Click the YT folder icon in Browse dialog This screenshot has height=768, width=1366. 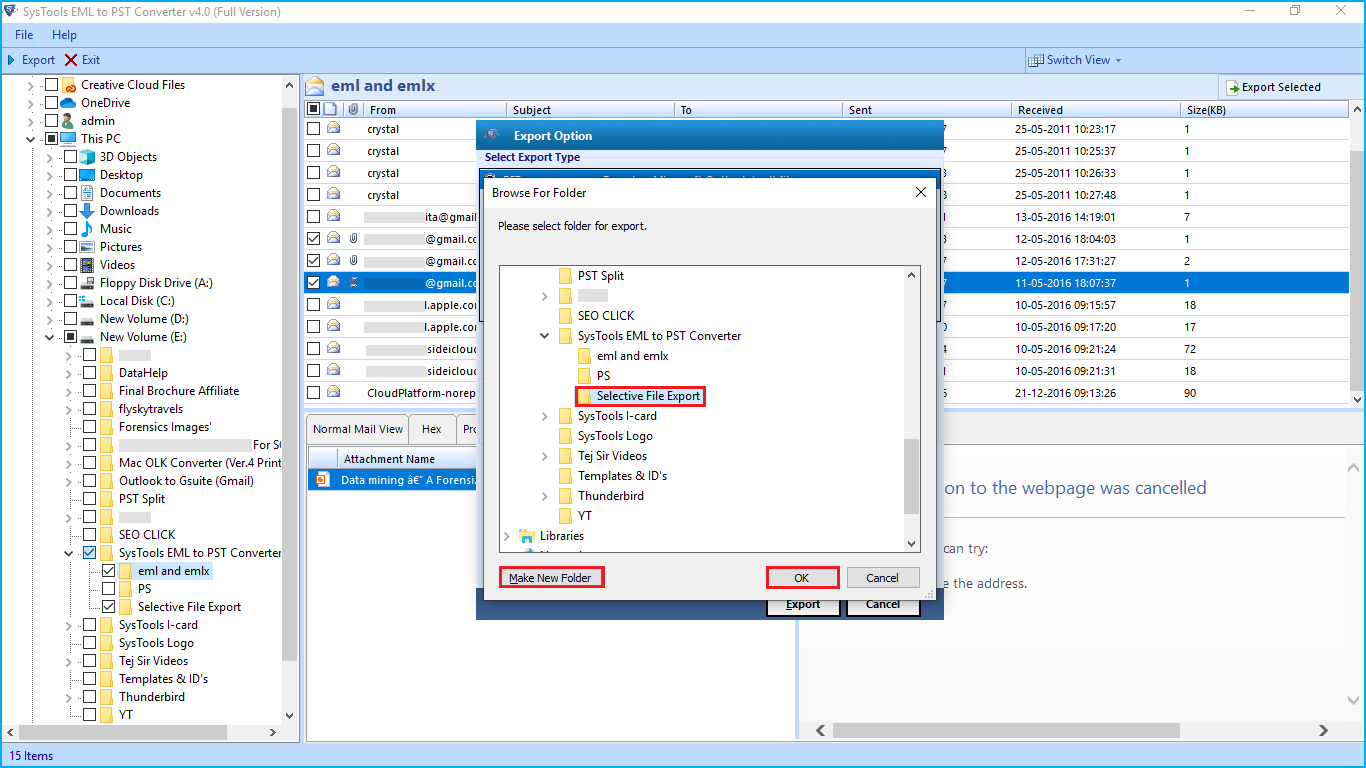tap(565, 516)
